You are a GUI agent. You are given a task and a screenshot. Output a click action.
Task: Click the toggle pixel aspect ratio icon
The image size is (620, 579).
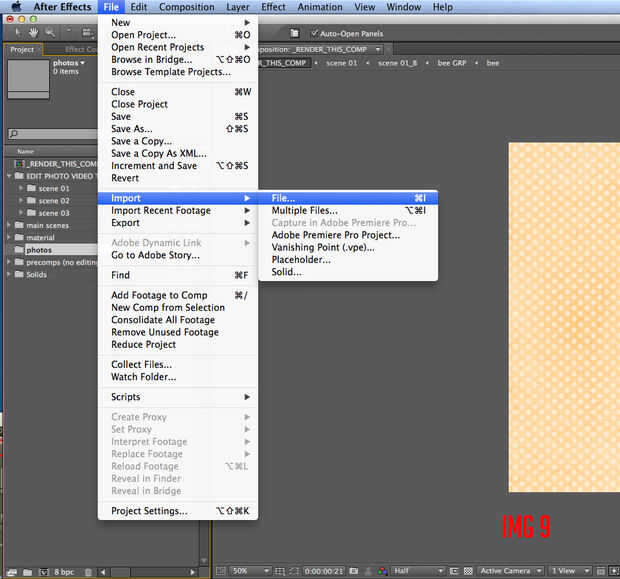coord(601,571)
